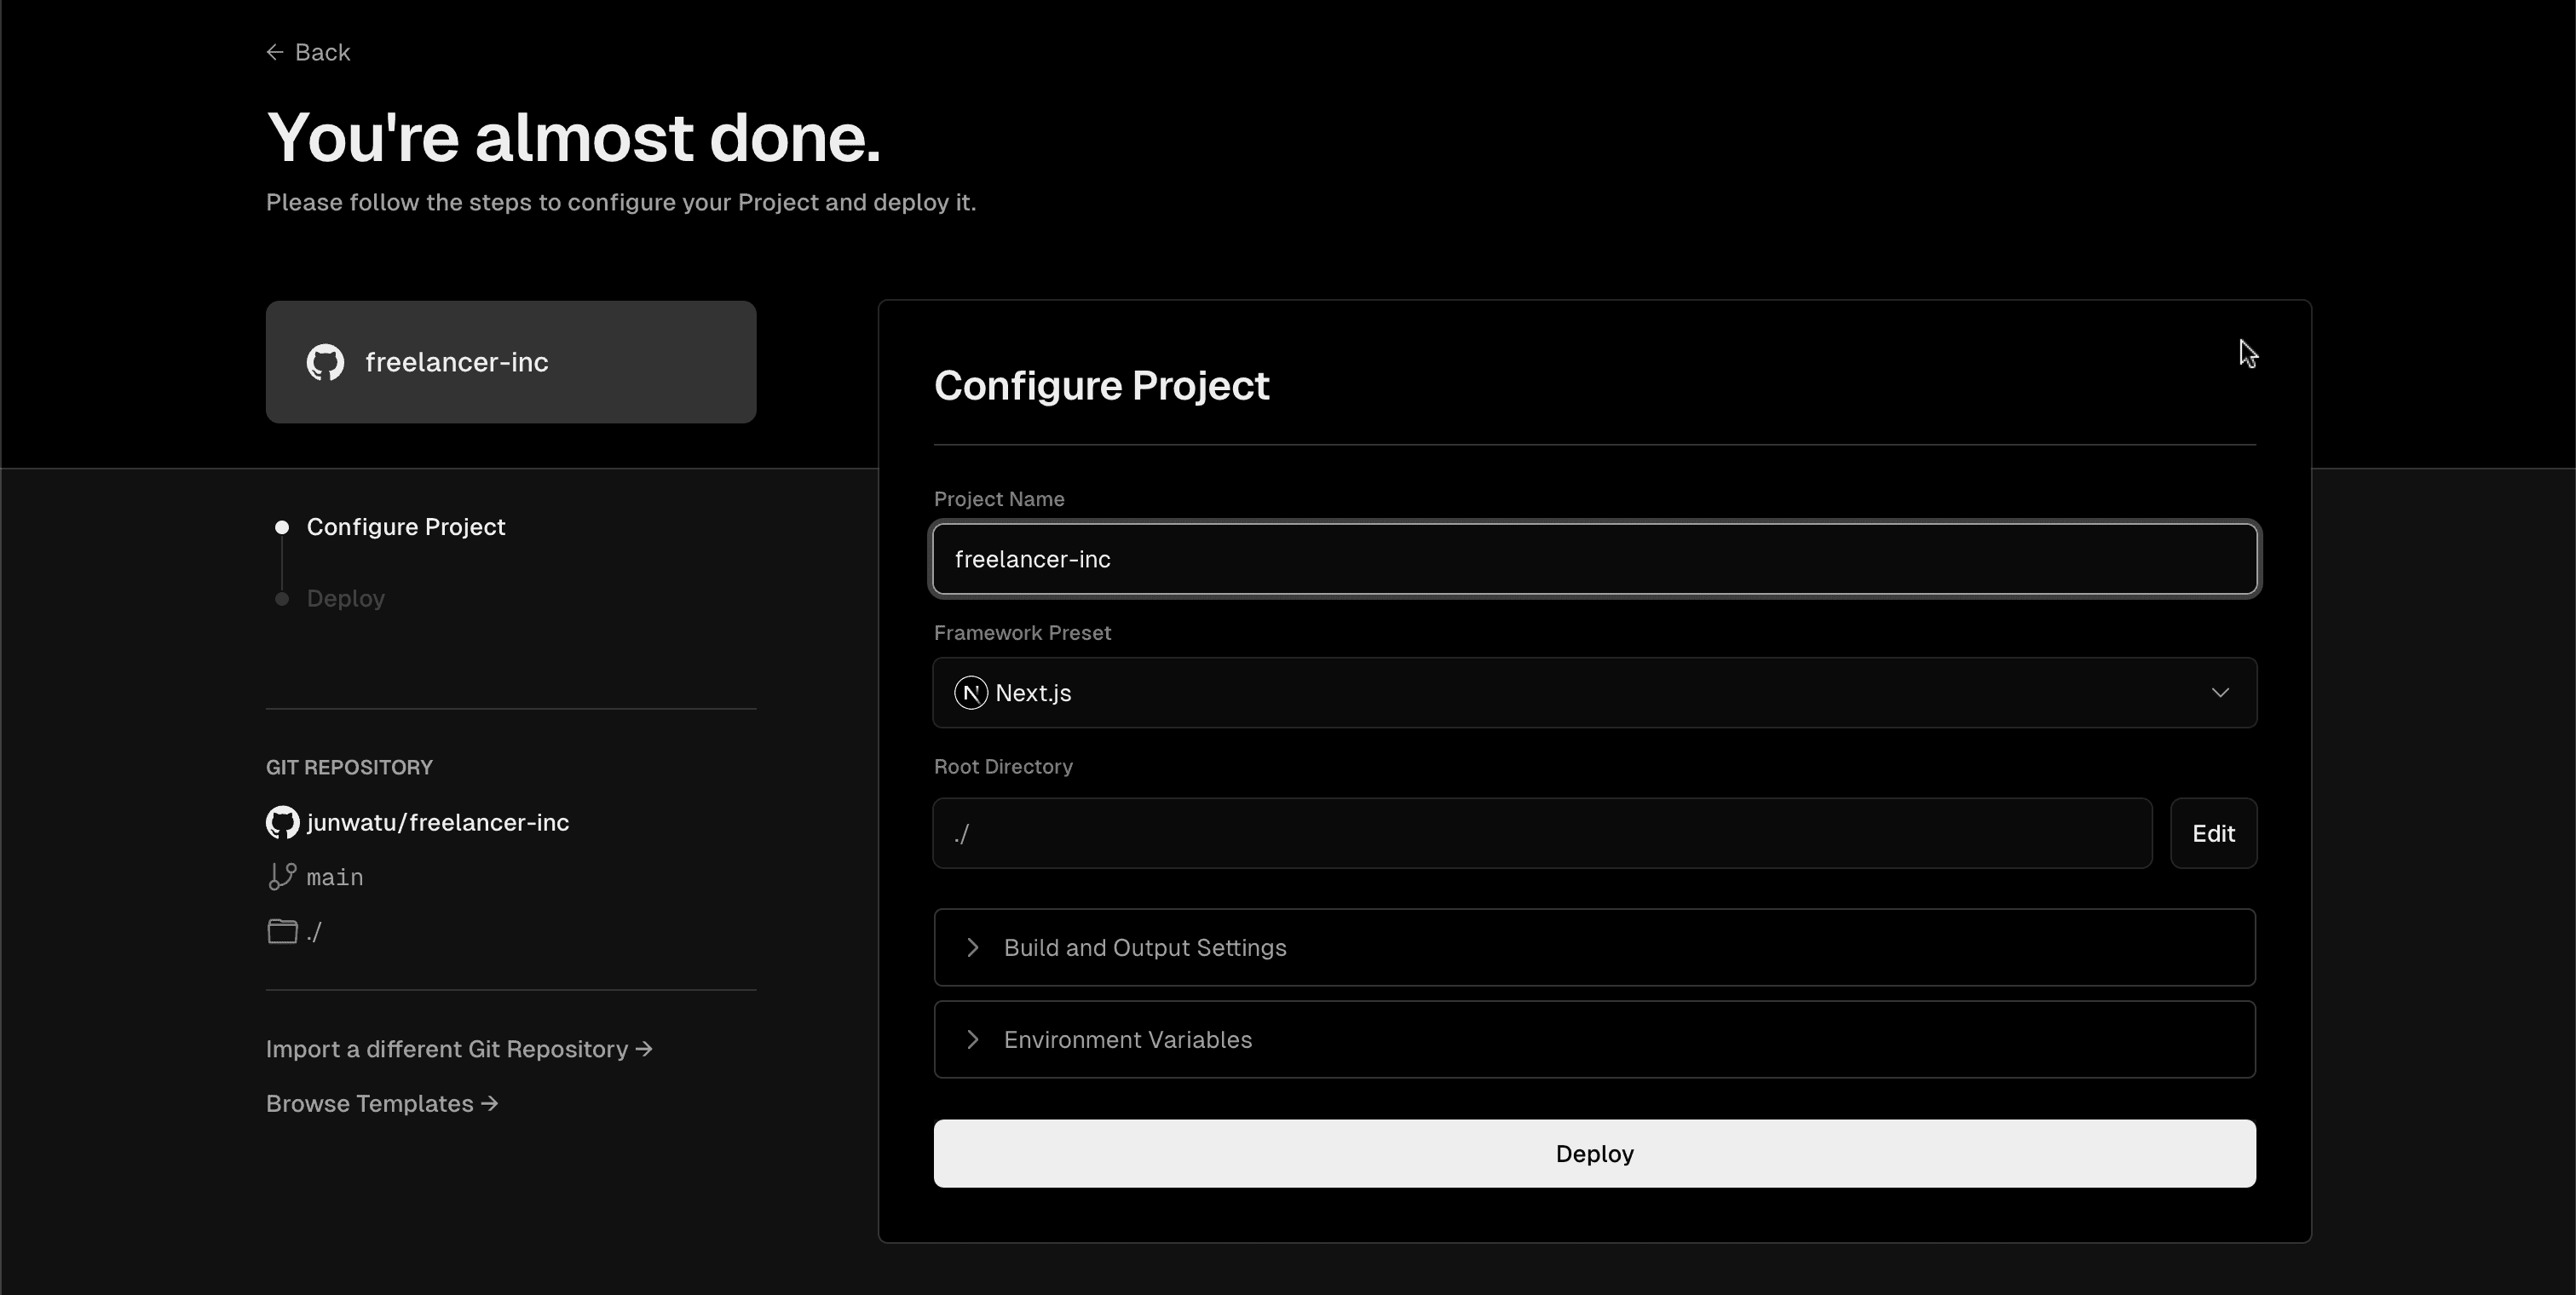
Task: Go back using the Back arrow link
Action: [308, 52]
